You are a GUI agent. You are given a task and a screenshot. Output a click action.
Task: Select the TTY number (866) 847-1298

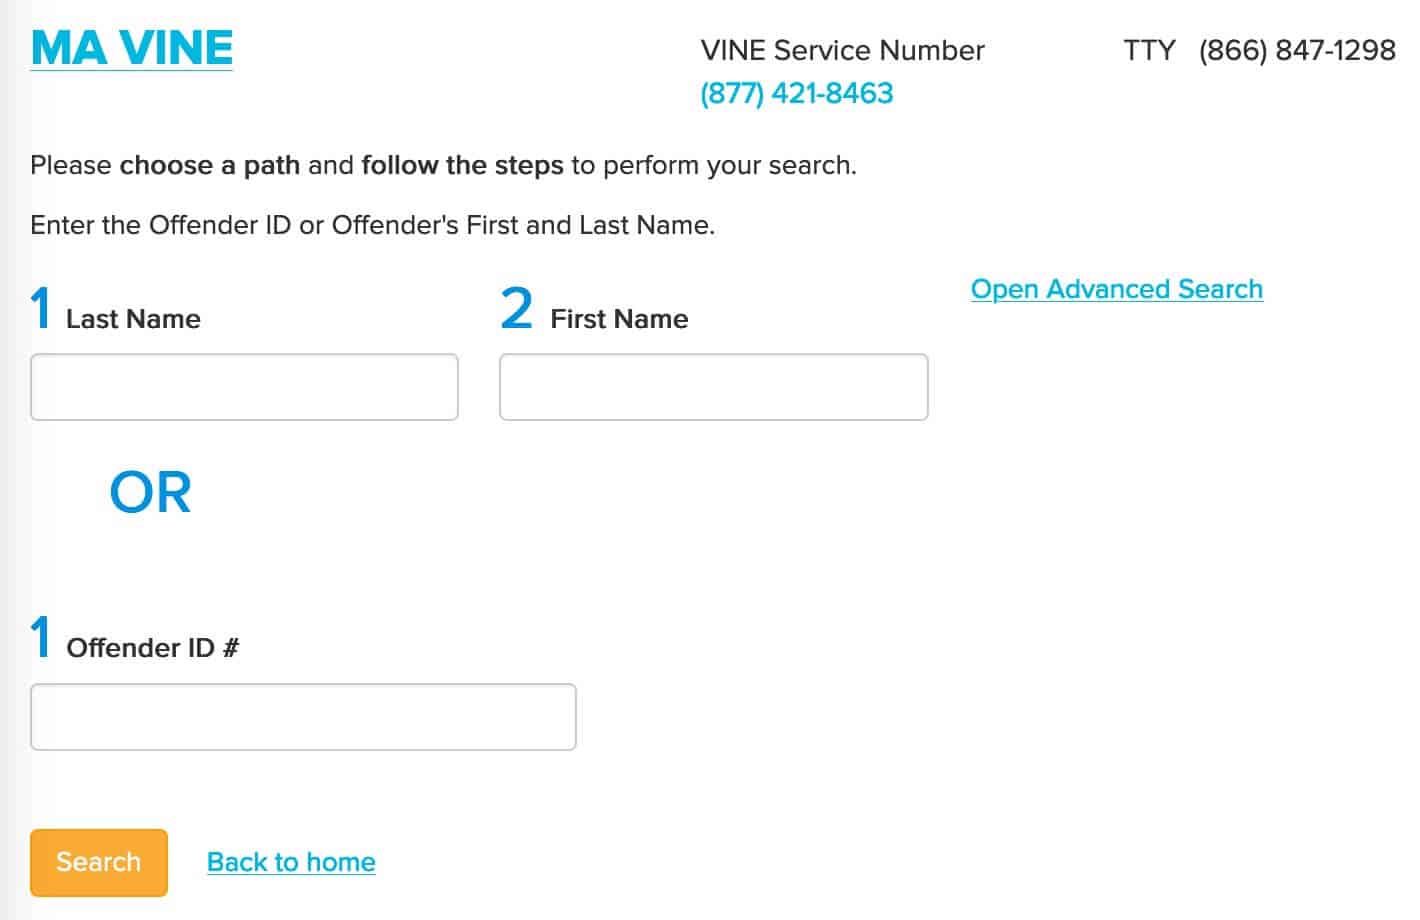point(1296,50)
